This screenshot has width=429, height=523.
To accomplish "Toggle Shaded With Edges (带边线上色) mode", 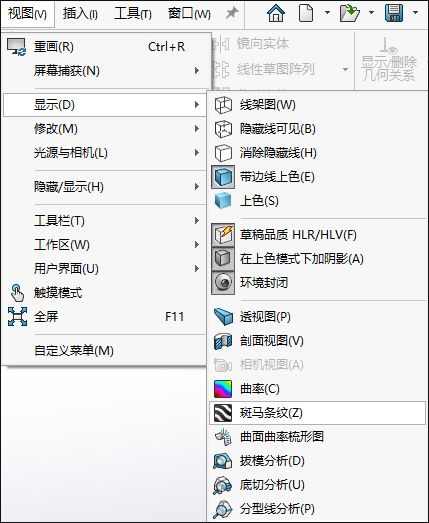I will coord(223,177).
